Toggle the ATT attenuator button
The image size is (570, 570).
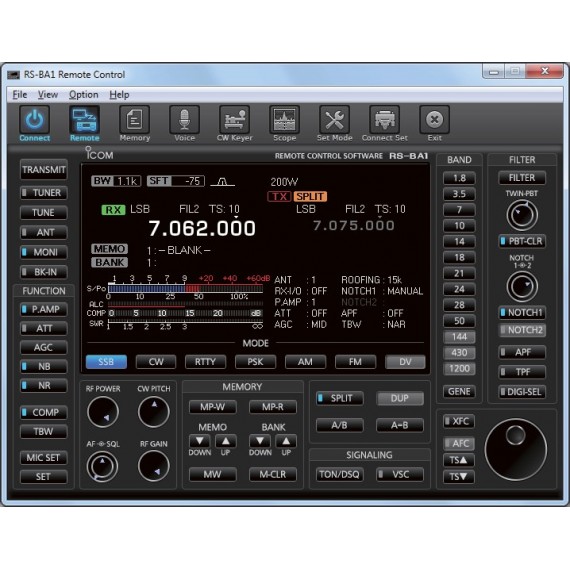(x=44, y=328)
